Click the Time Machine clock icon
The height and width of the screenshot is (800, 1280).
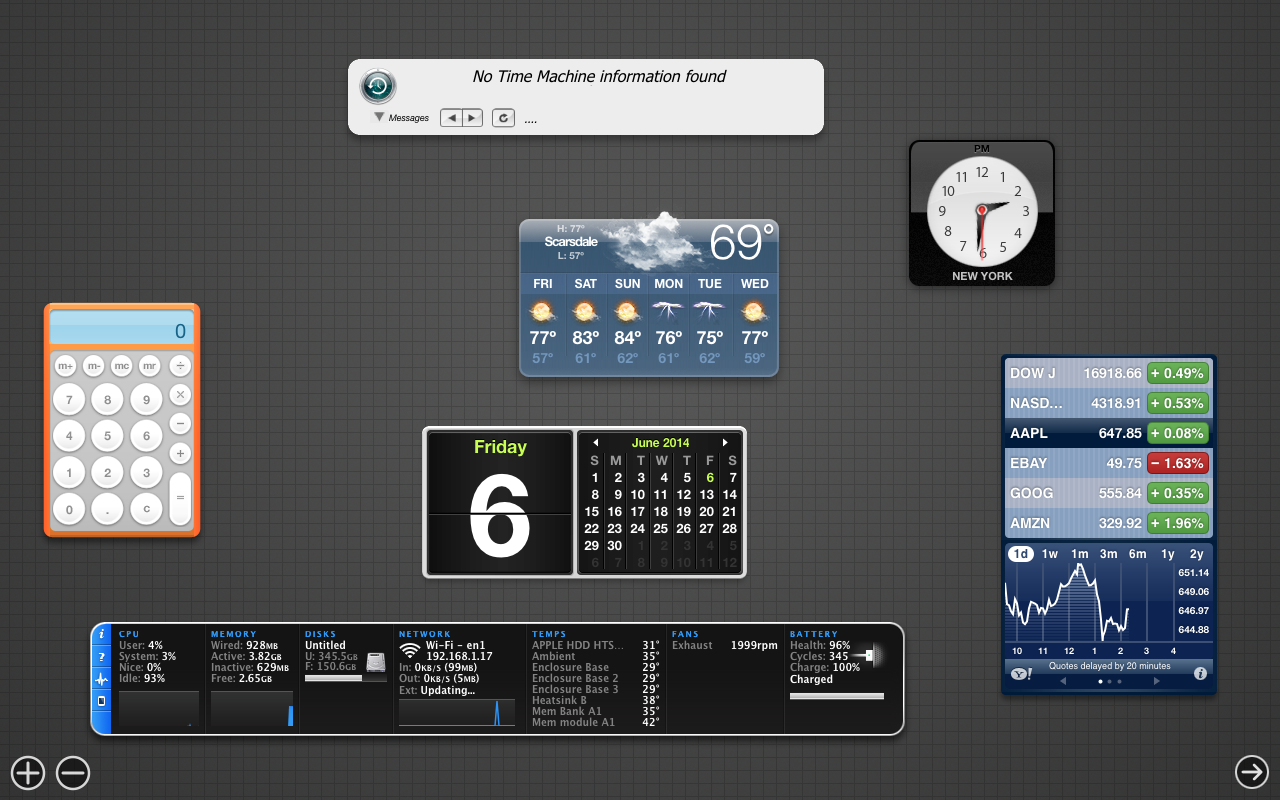point(378,87)
